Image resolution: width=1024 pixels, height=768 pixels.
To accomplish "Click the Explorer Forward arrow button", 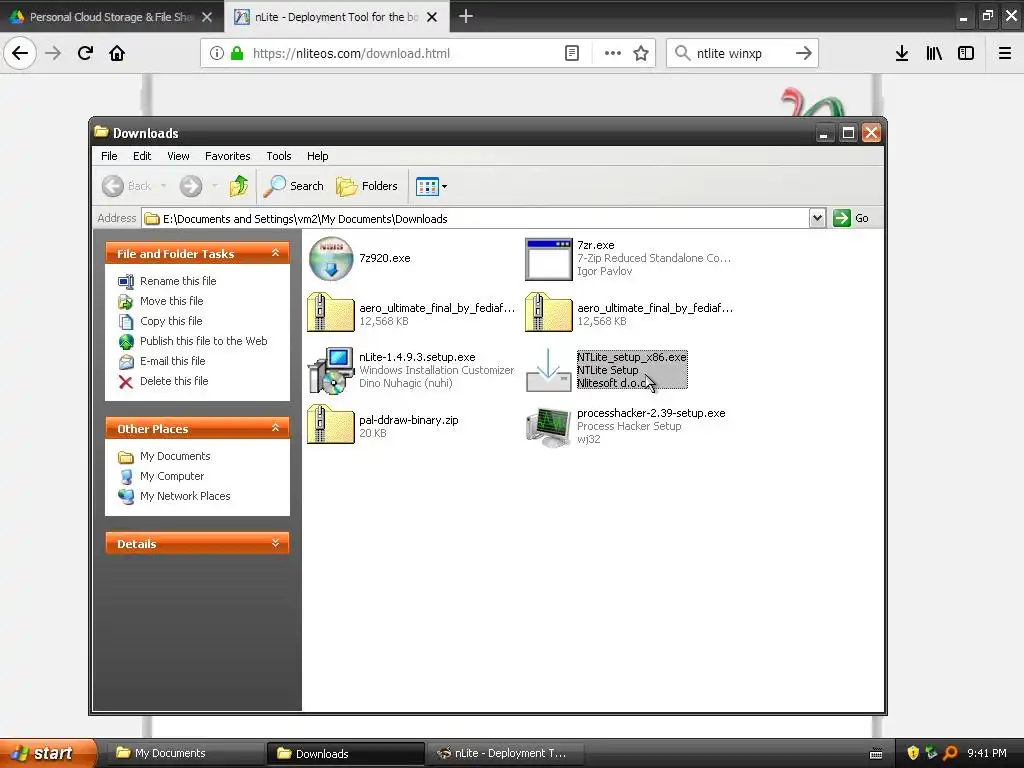I will (x=191, y=186).
